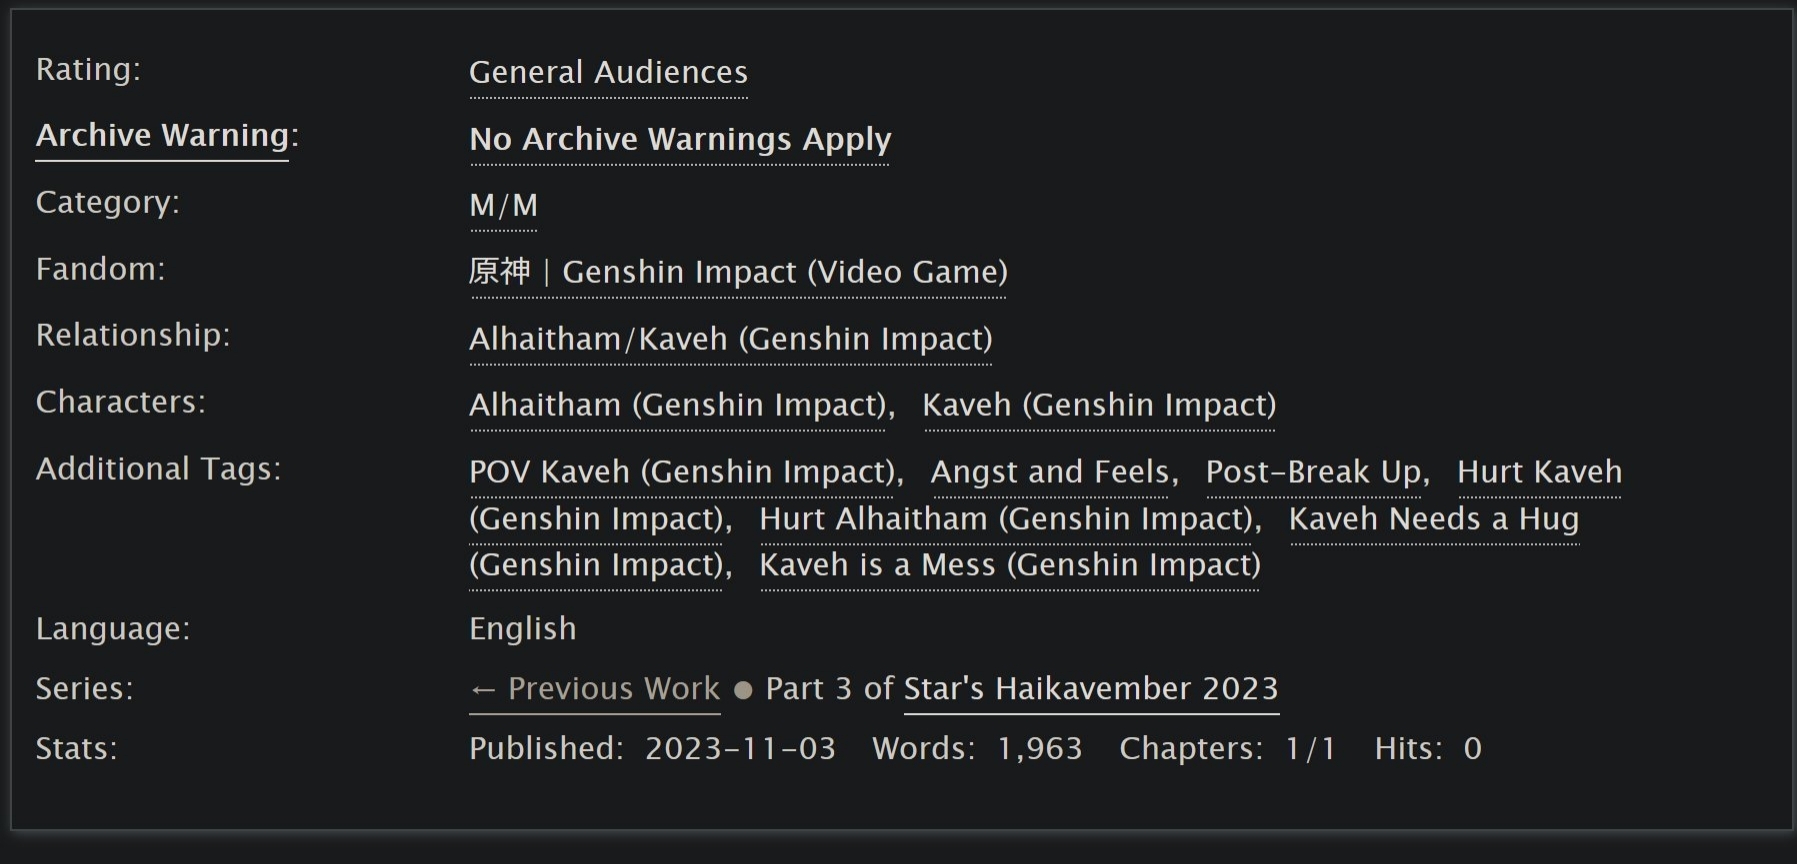Click the Hurt Kaveh (Genshin Impact) tag
This screenshot has height=864, width=1797.
(x=1539, y=472)
